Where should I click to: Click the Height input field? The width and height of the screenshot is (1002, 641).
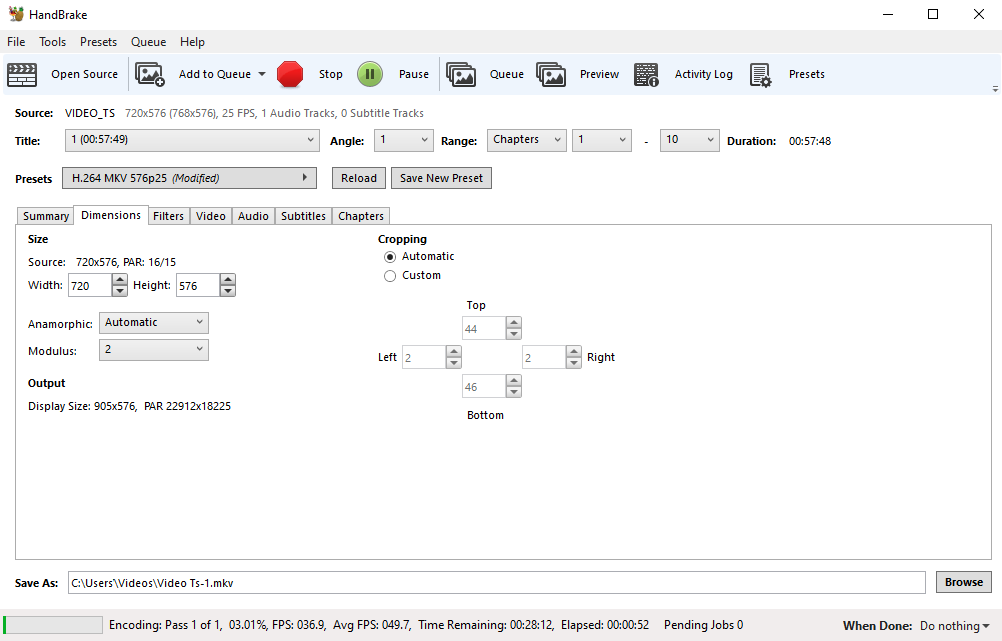pyautogui.click(x=198, y=286)
